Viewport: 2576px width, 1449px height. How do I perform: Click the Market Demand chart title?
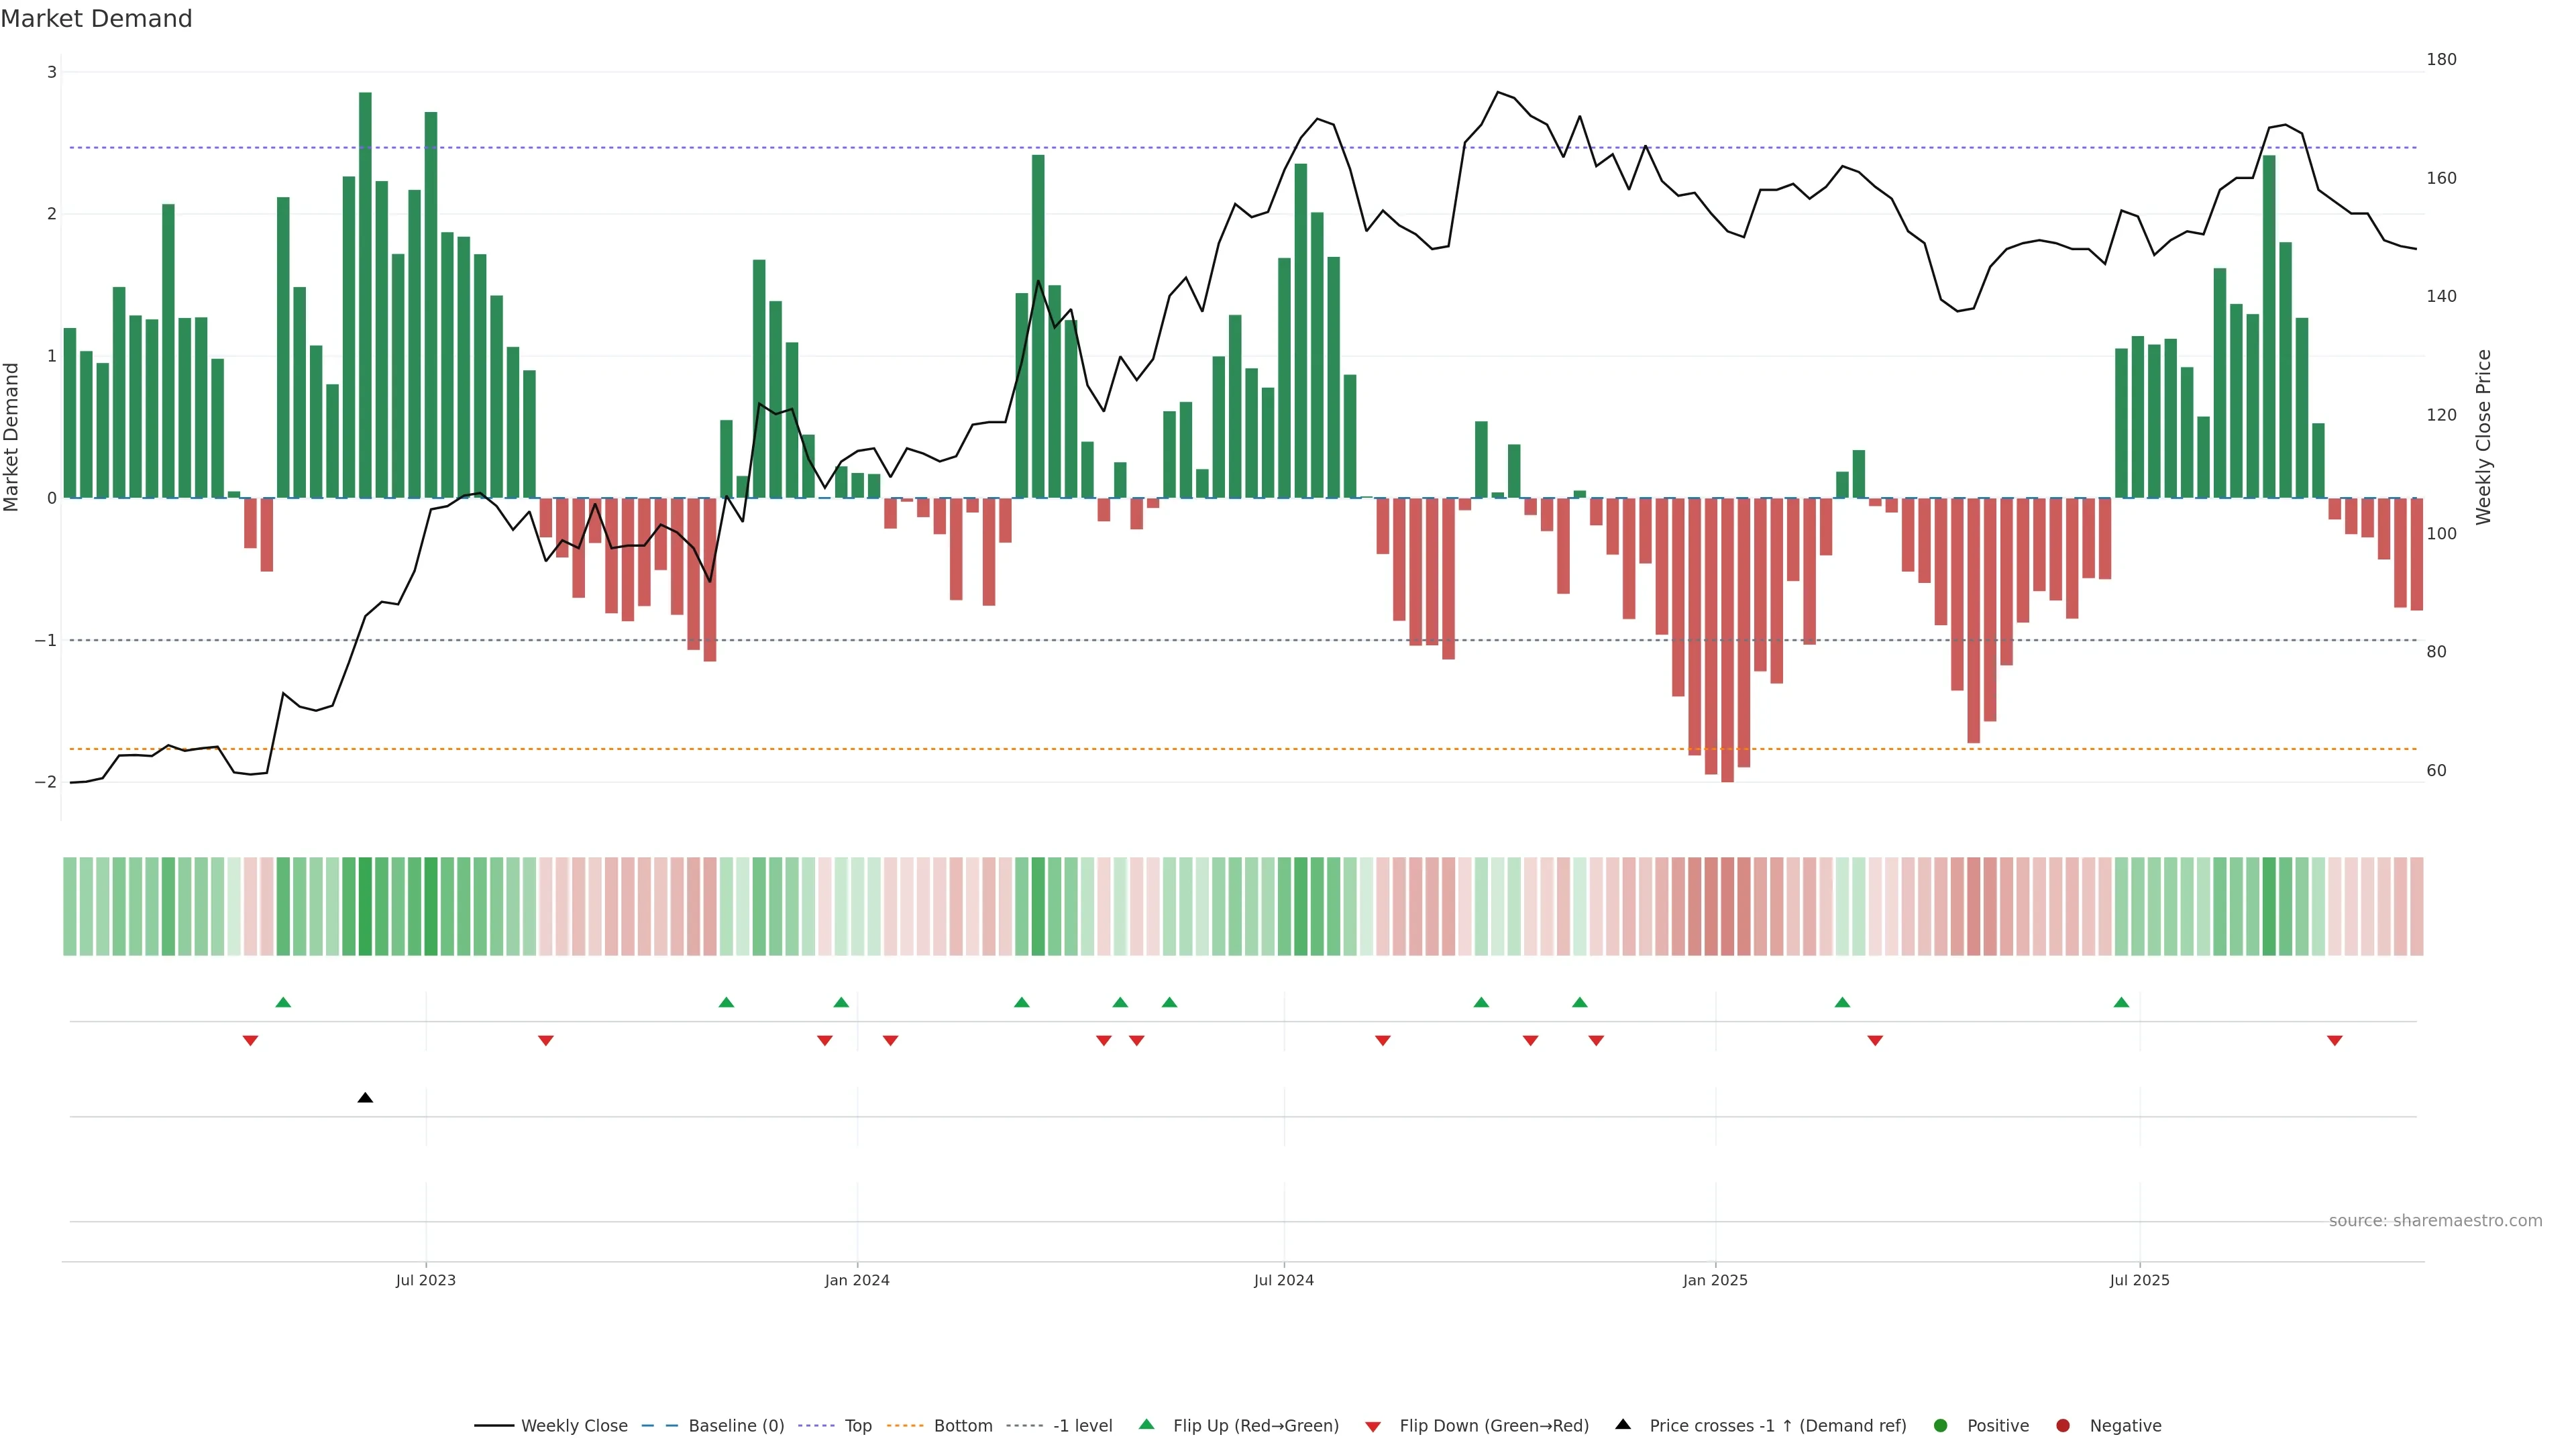(96, 19)
